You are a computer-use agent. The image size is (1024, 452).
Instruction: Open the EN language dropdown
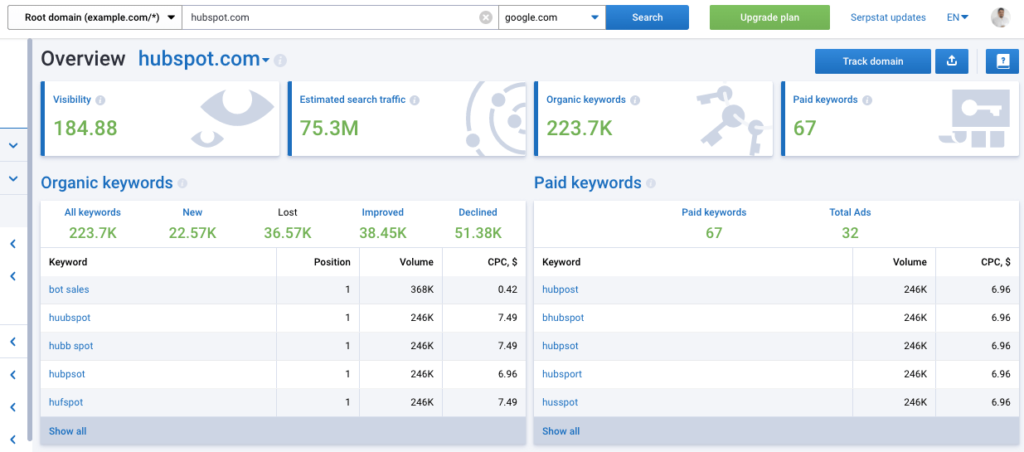coord(957,18)
